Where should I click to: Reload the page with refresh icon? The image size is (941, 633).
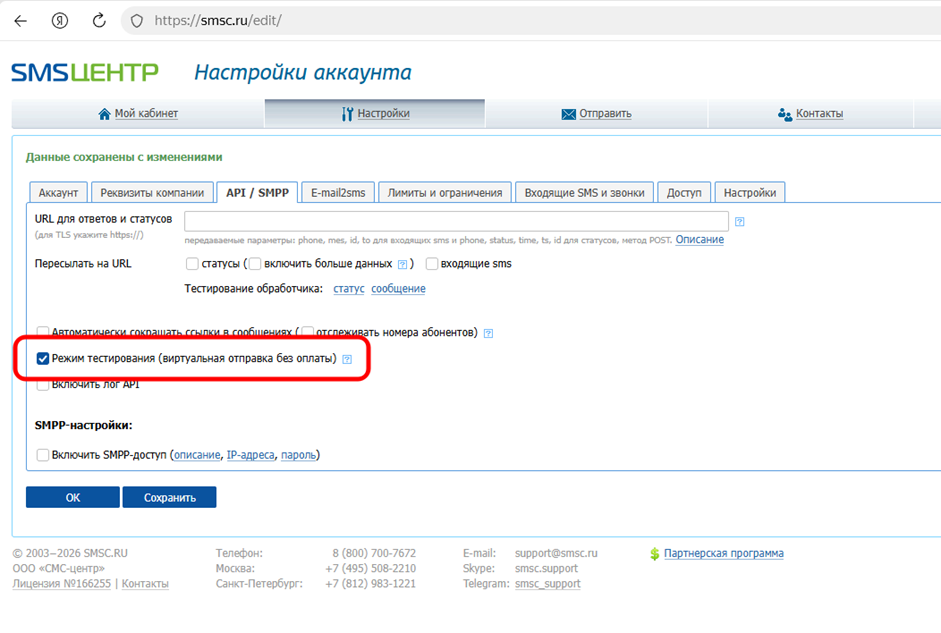pos(99,20)
